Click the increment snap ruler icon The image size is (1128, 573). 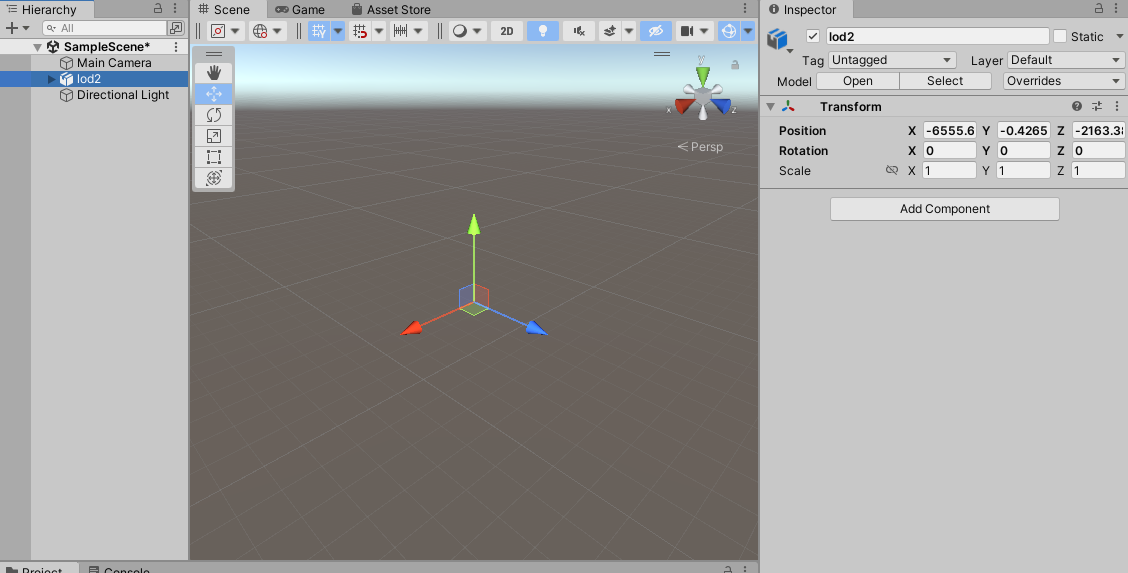coord(401,31)
